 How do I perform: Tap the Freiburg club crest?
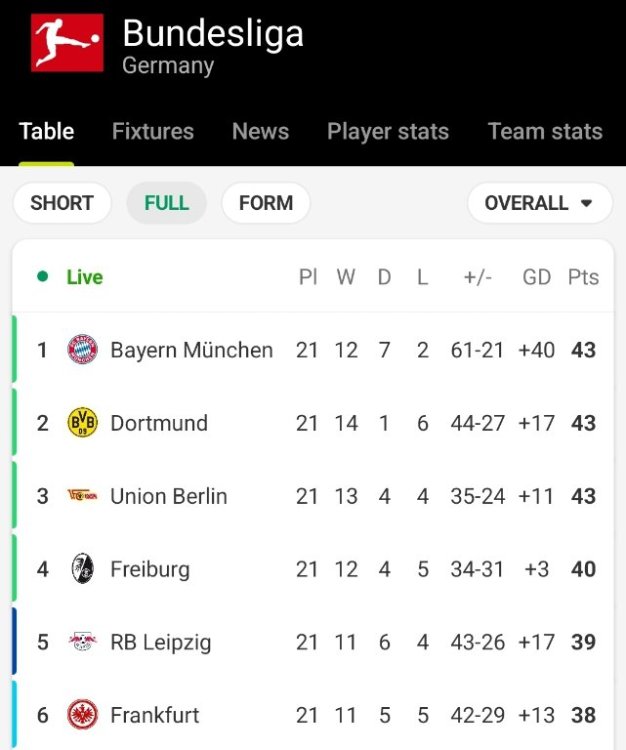82,569
